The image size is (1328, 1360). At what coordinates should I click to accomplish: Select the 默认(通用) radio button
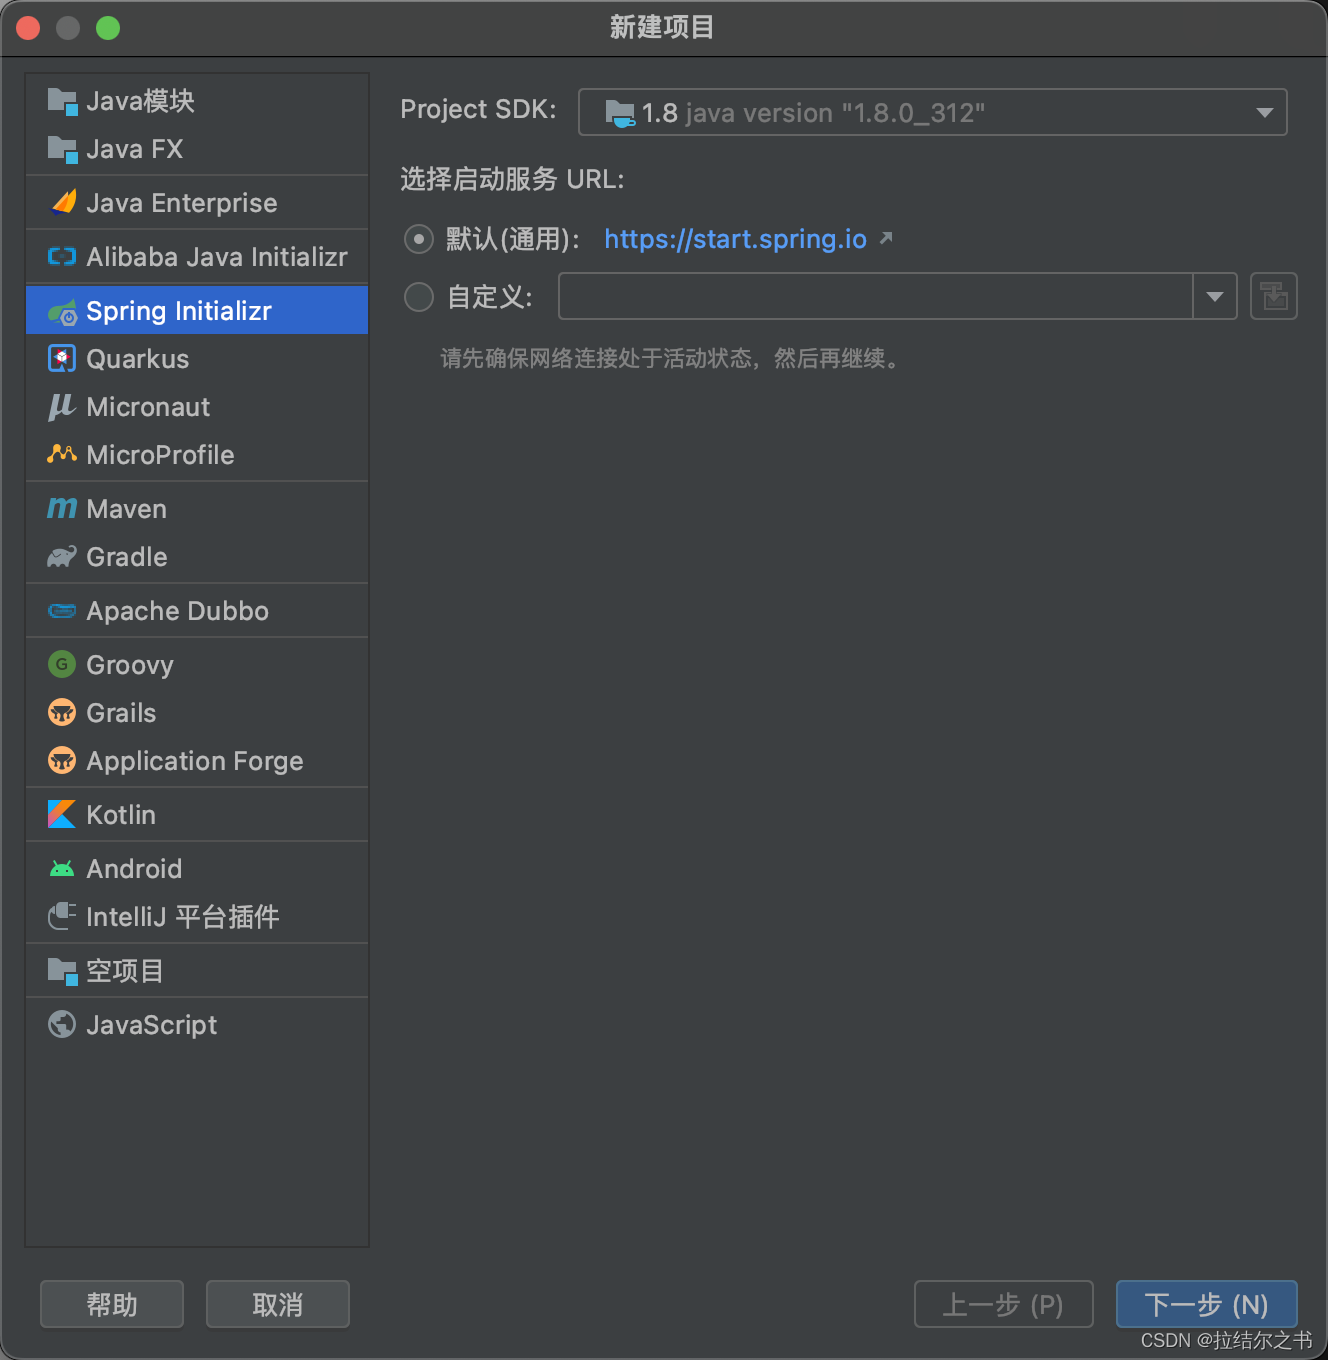point(419,239)
